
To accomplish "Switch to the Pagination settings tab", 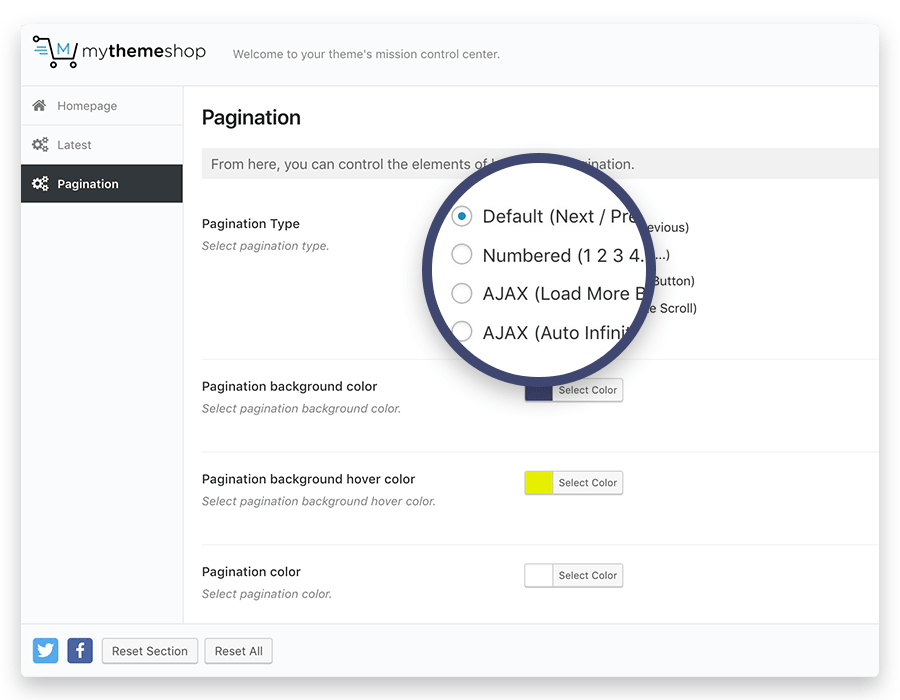I will 102,184.
